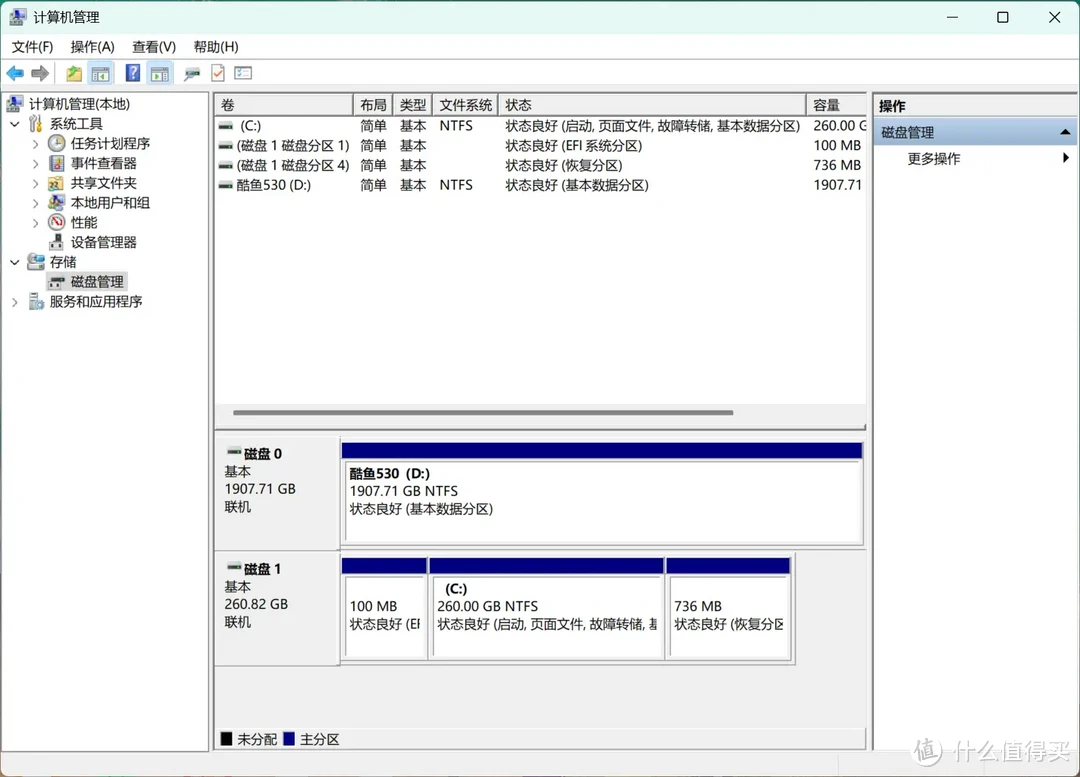
Task: Open Help with the blue question mark icon
Action: pyautogui.click(x=133, y=73)
